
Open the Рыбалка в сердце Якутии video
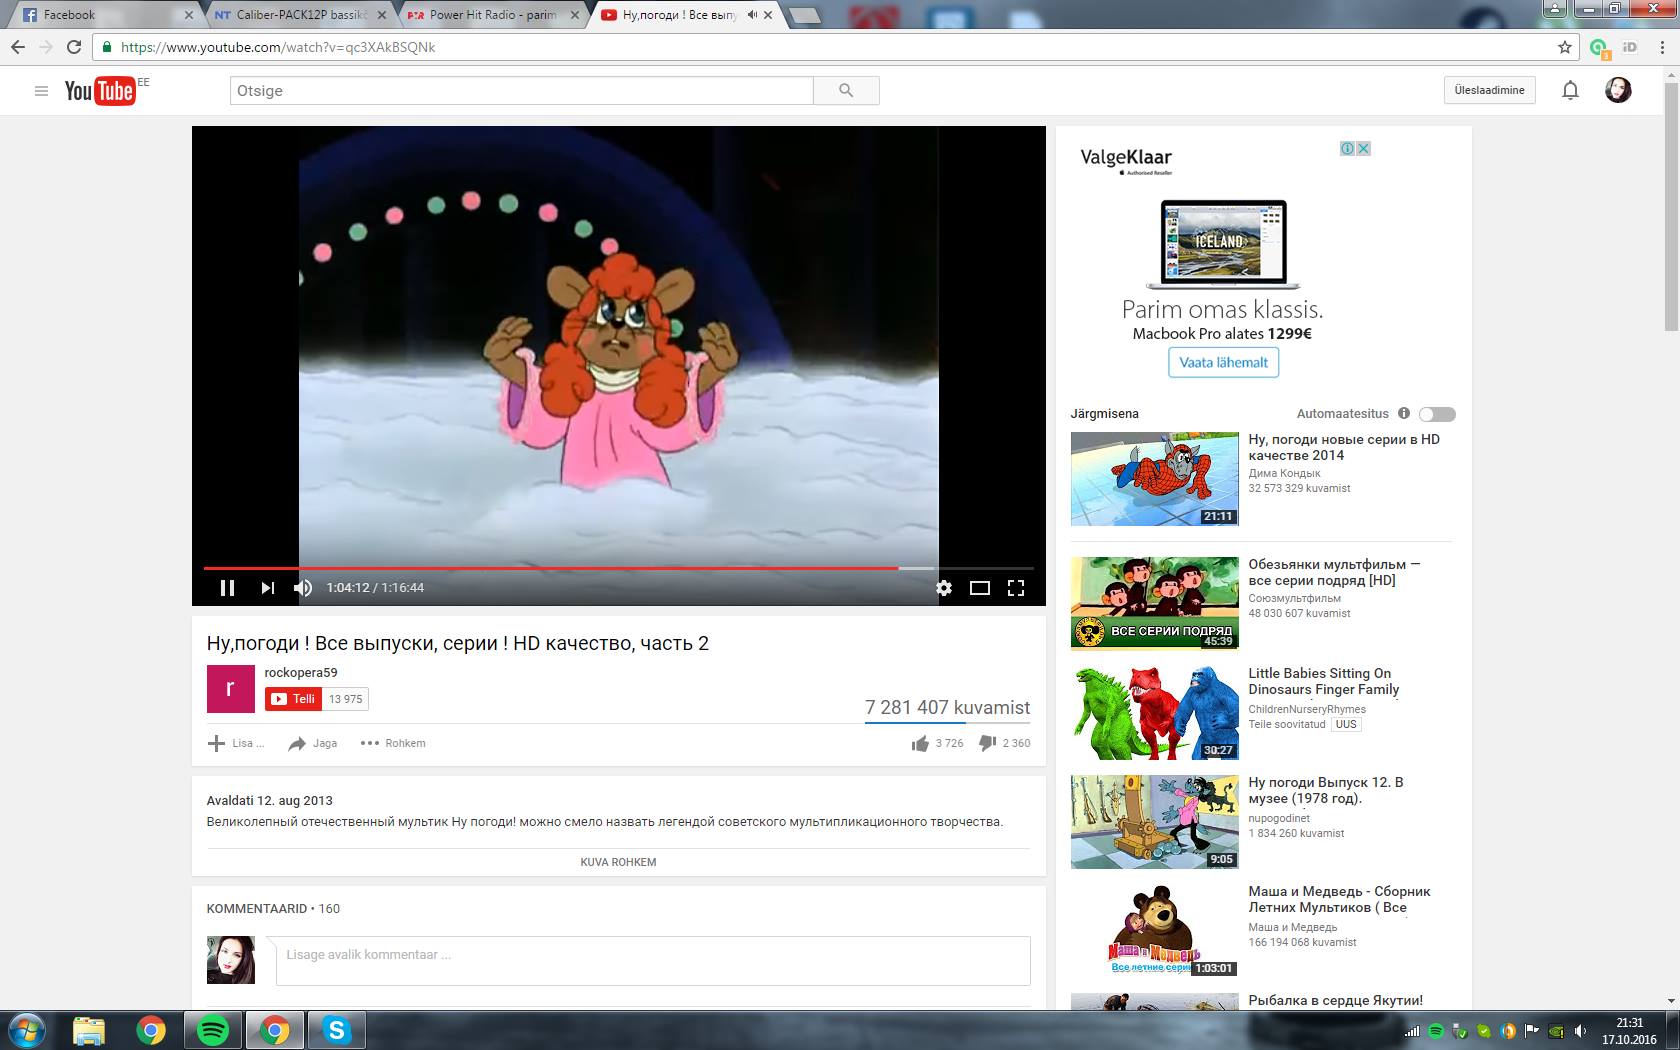1335,1000
